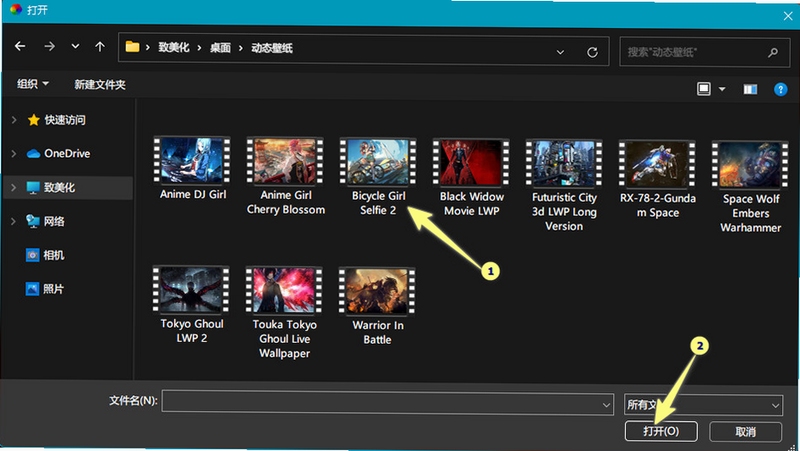Image resolution: width=800 pixels, height=451 pixels.
Task: Select 网络 in the sidebar
Action: pyautogui.click(x=54, y=221)
